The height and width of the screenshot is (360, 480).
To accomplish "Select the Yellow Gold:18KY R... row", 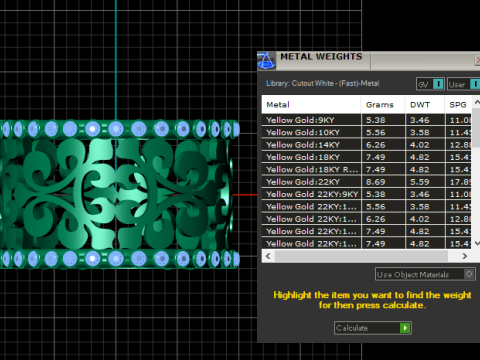I will 366,169.
